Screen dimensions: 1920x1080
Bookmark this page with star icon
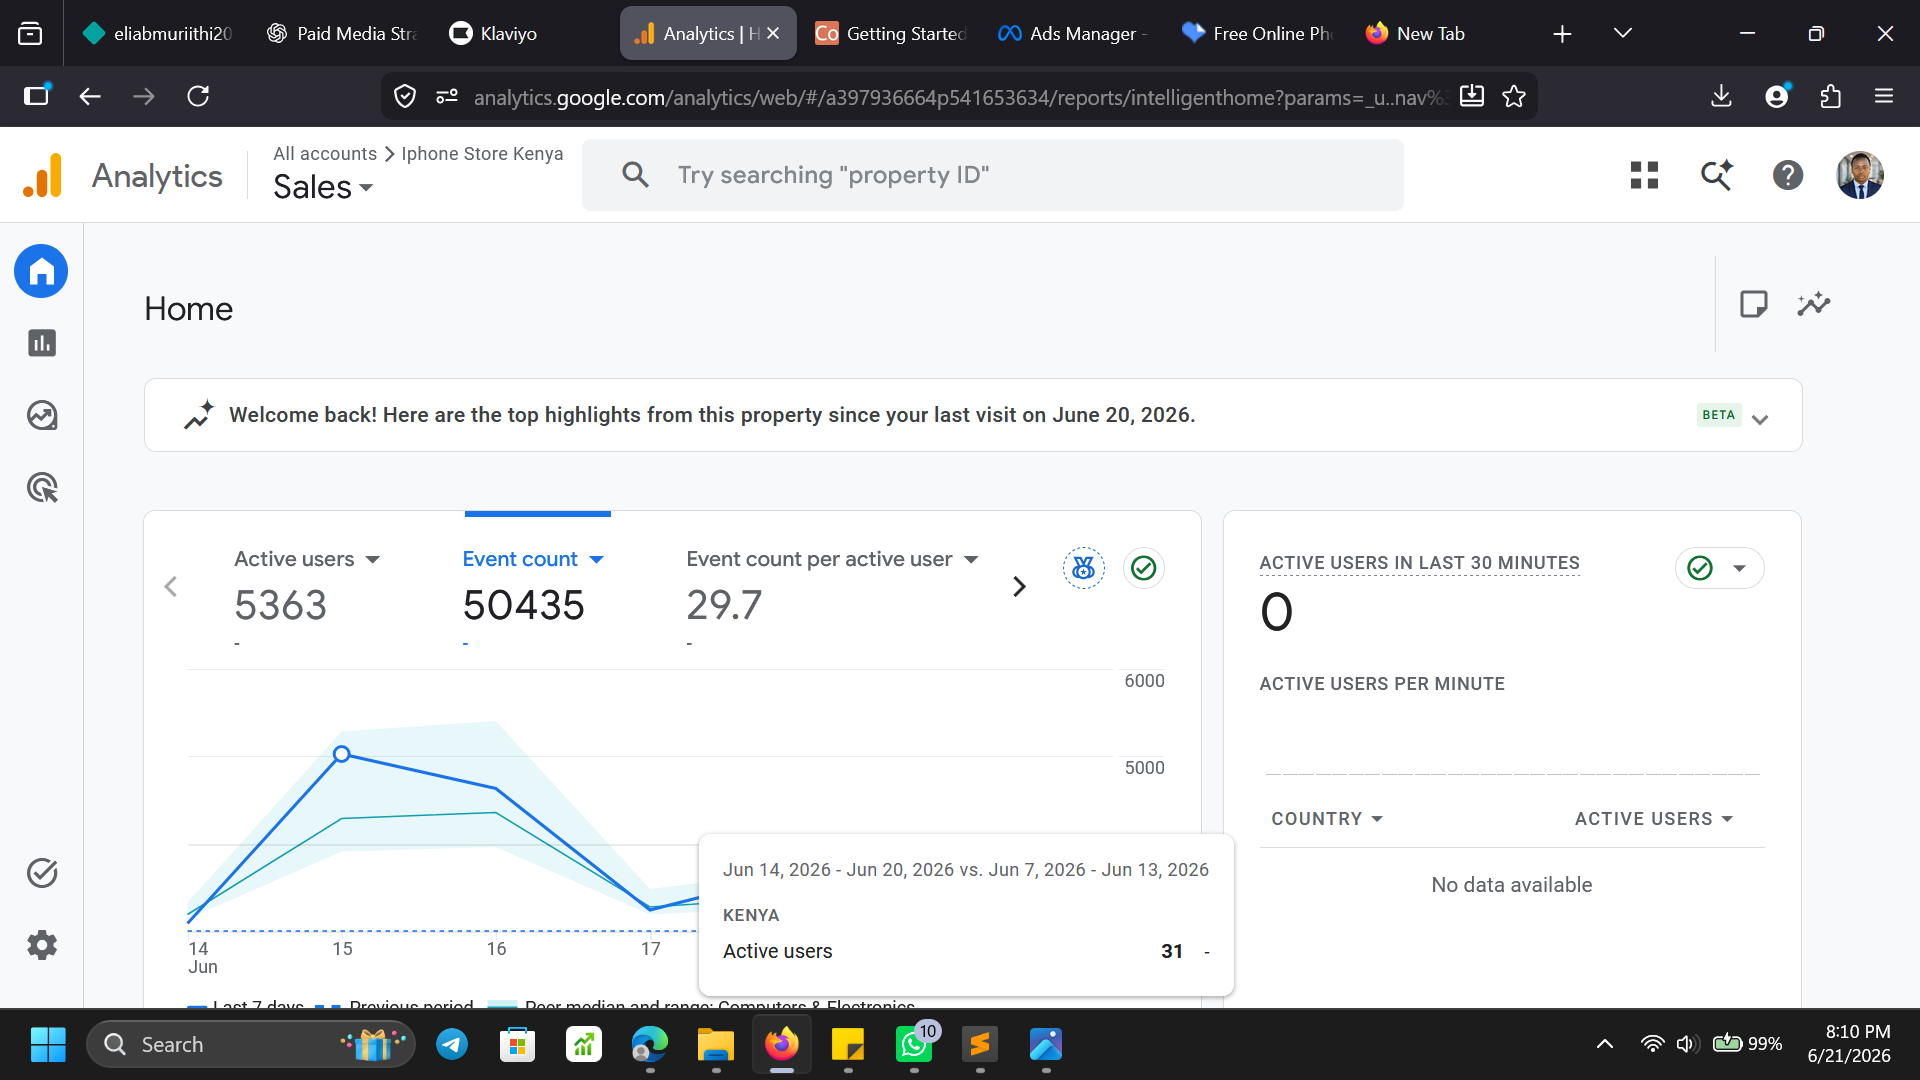1514,96
